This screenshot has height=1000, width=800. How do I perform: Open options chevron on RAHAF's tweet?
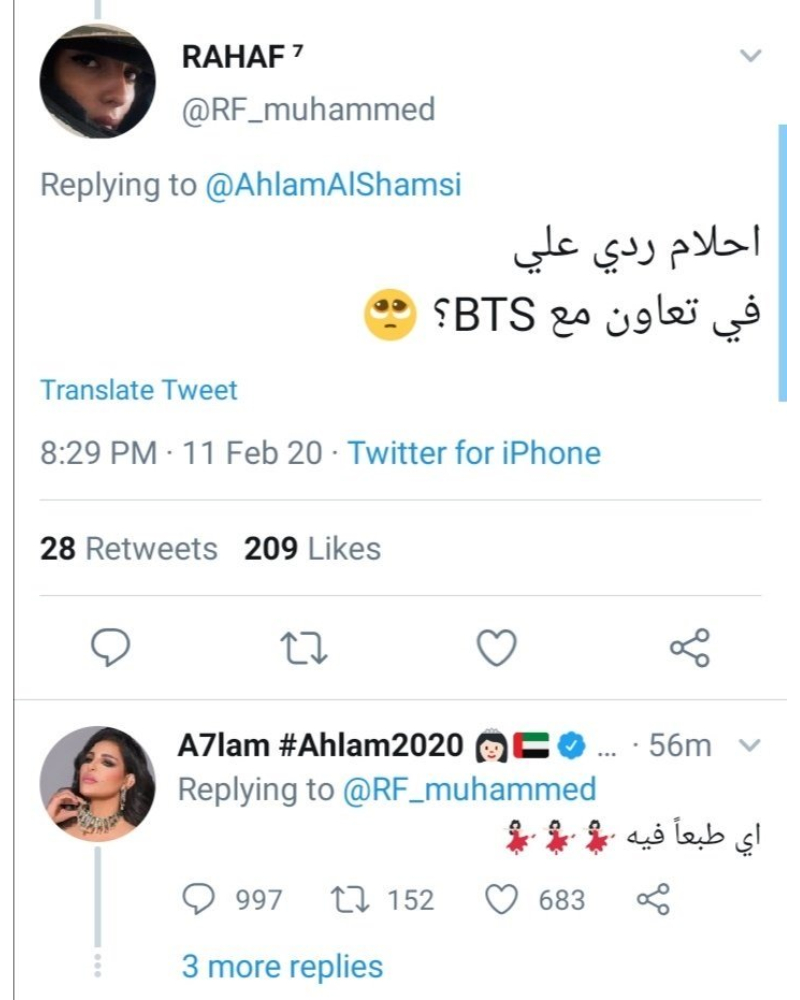point(750,57)
